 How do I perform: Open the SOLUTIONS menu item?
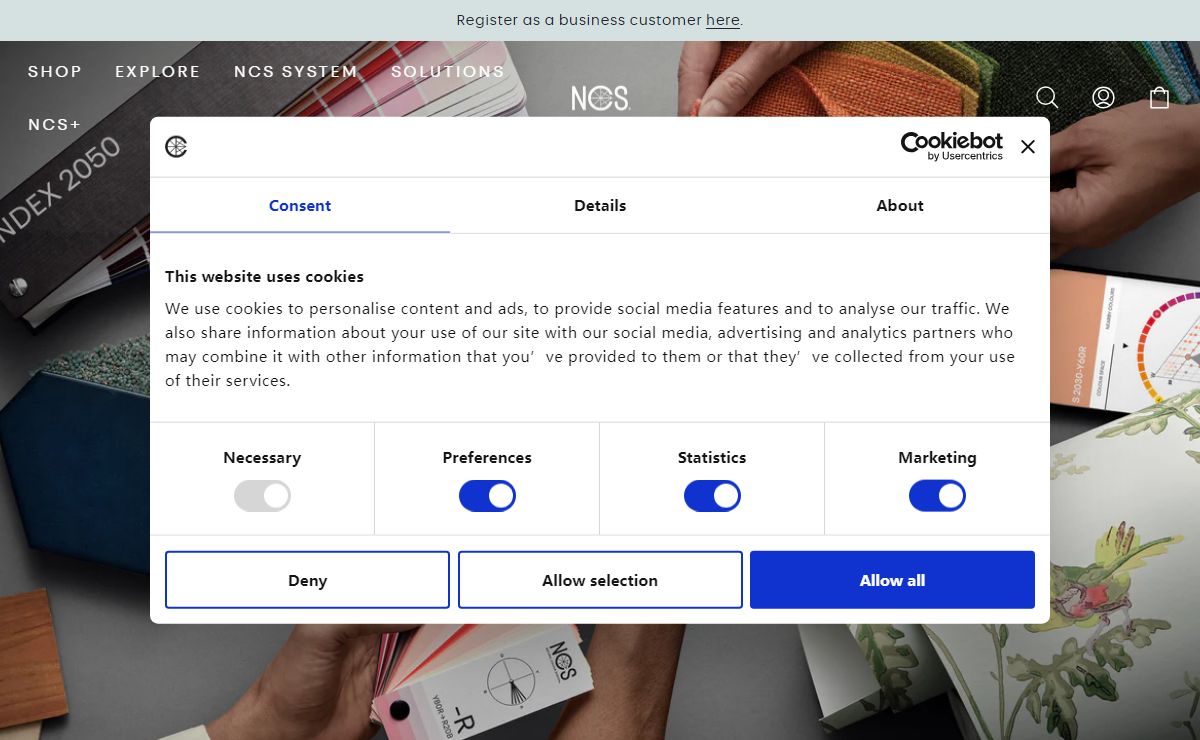coord(448,72)
